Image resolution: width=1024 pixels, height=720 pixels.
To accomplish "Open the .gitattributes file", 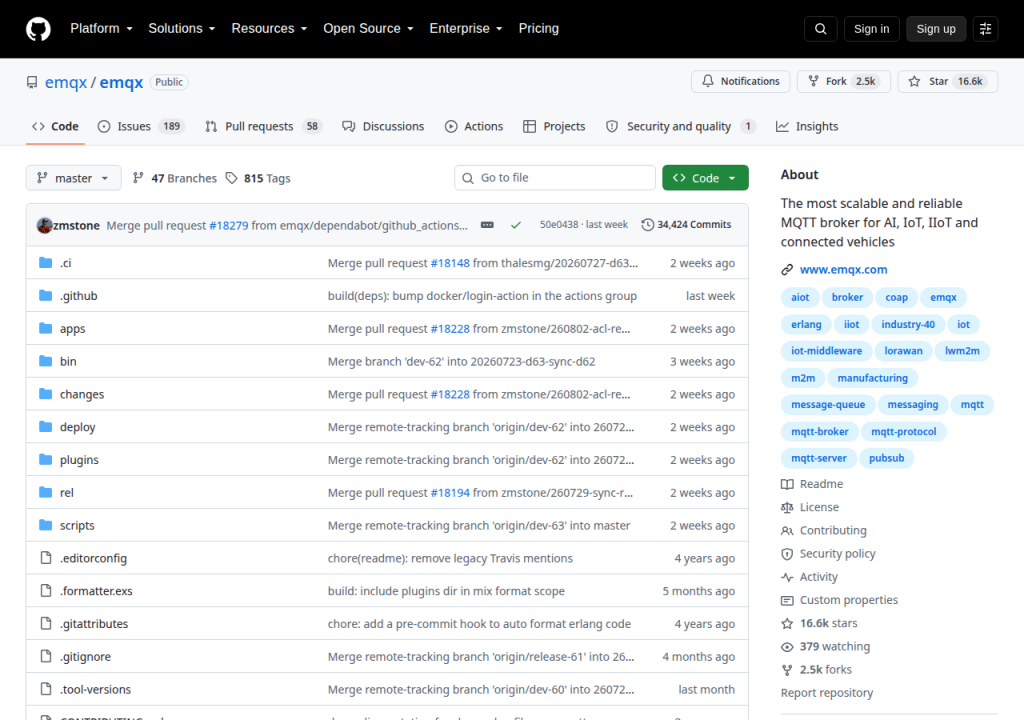I will [94, 623].
